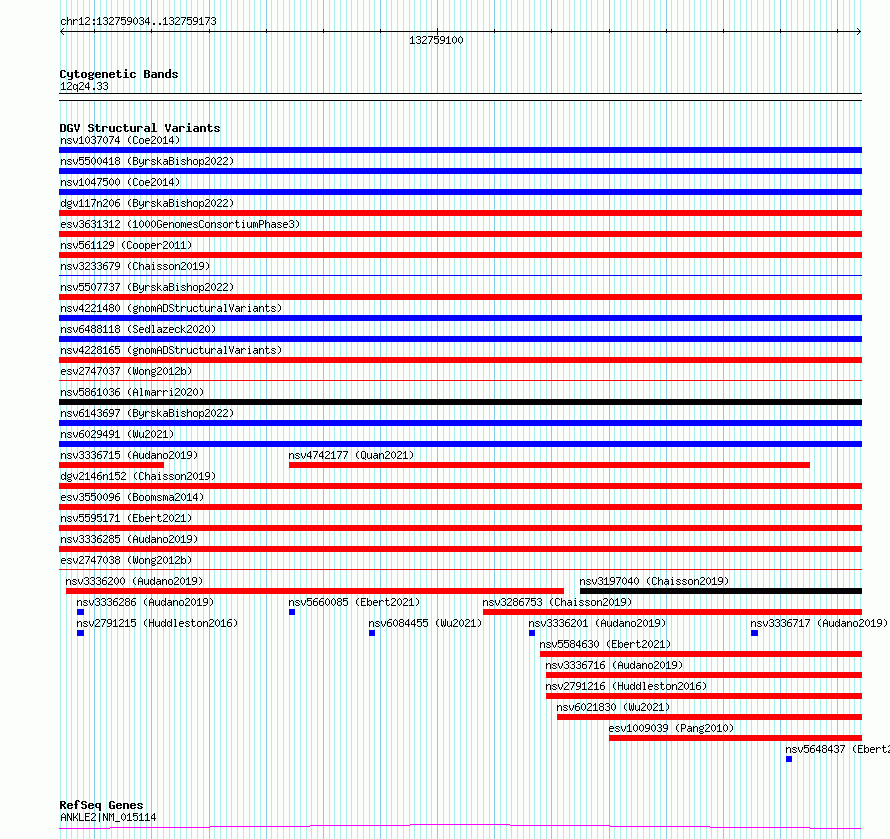Screen dimensions: 890x839
Task: Click the short red bar under nsv3336715
Action: (112, 465)
